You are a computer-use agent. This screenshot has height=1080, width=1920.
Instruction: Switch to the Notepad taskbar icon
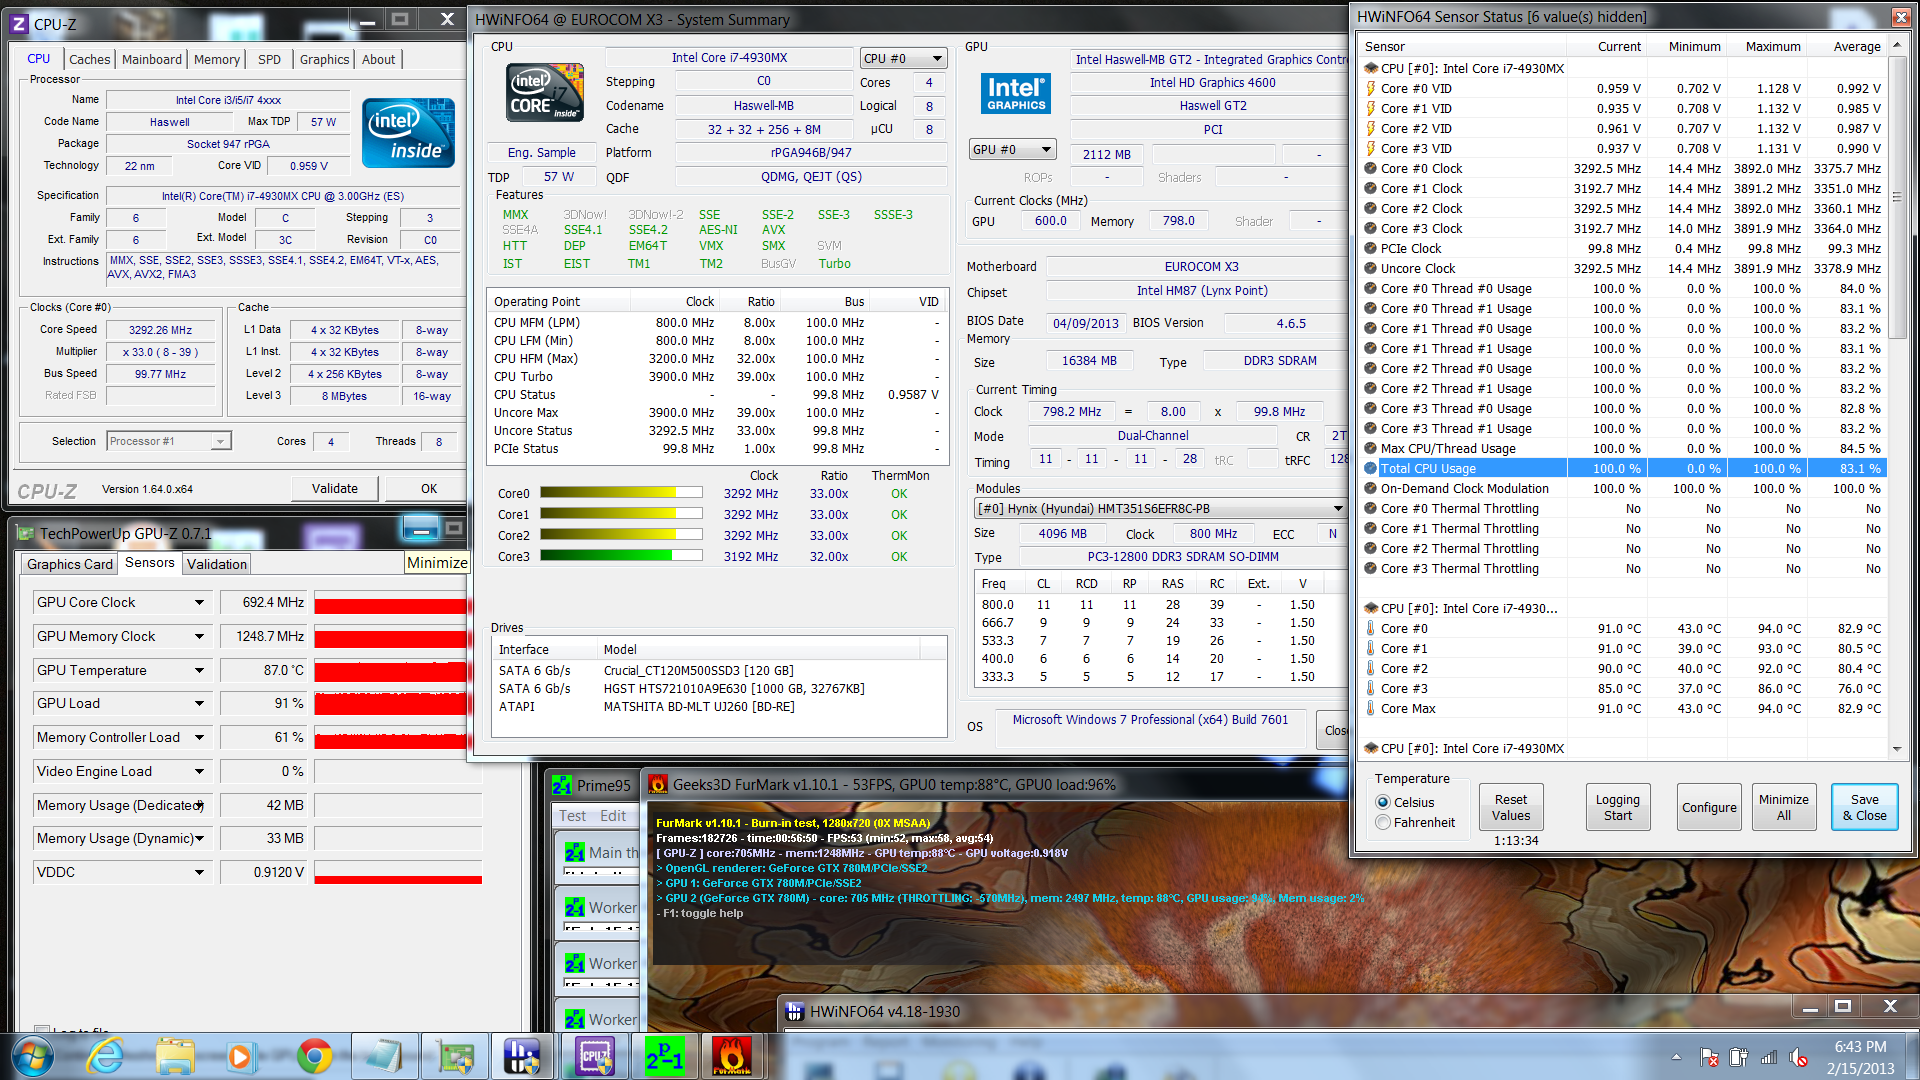click(384, 1056)
